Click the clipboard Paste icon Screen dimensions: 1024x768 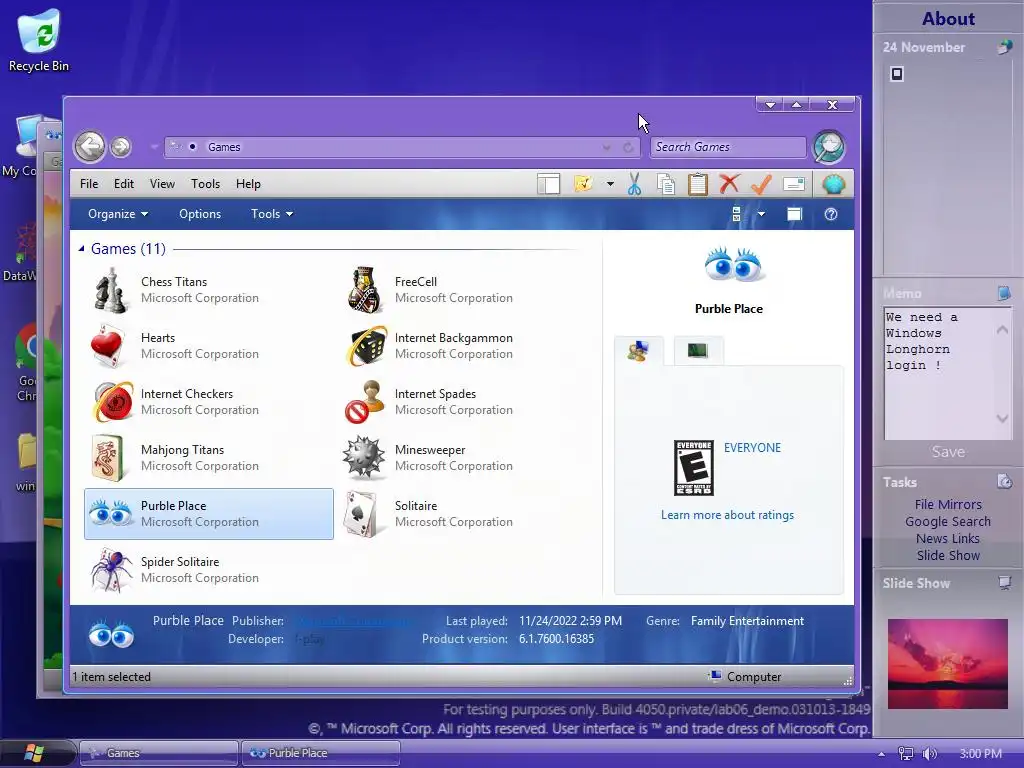pos(697,184)
